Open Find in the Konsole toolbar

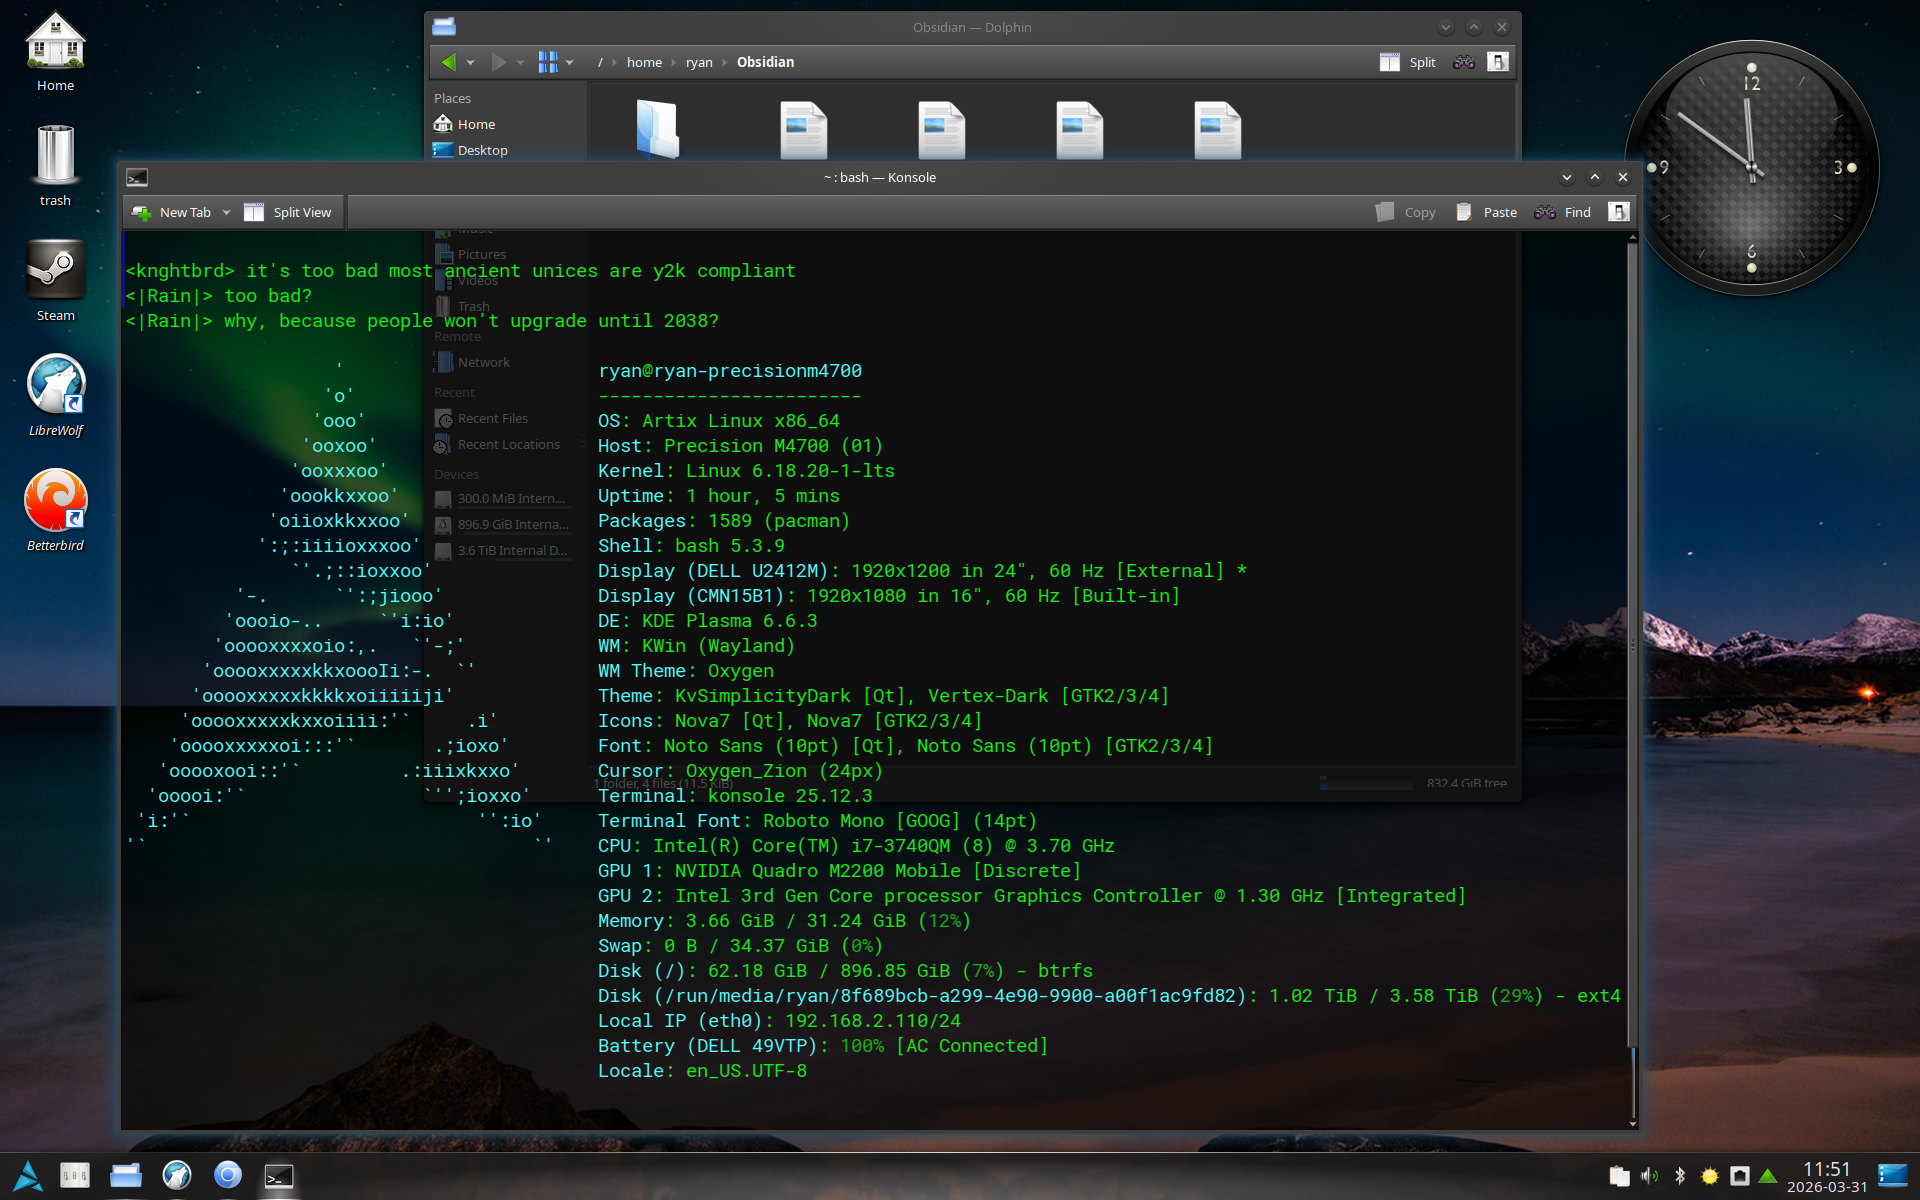[x=1562, y=212]
